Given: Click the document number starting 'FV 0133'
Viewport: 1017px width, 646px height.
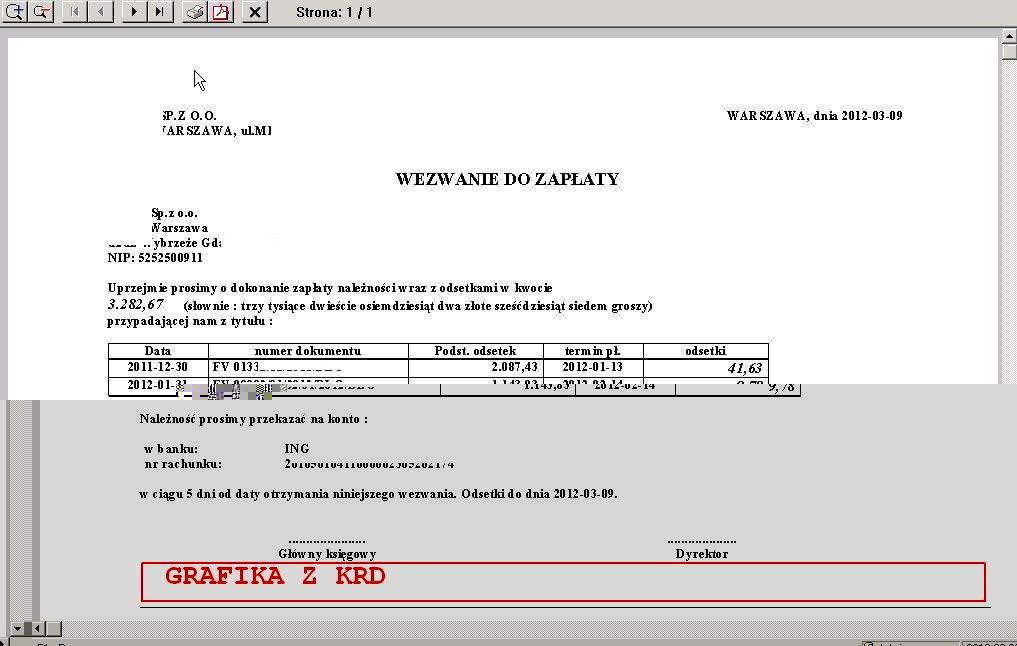Looking at the screenshot, I should click(277, 367).
